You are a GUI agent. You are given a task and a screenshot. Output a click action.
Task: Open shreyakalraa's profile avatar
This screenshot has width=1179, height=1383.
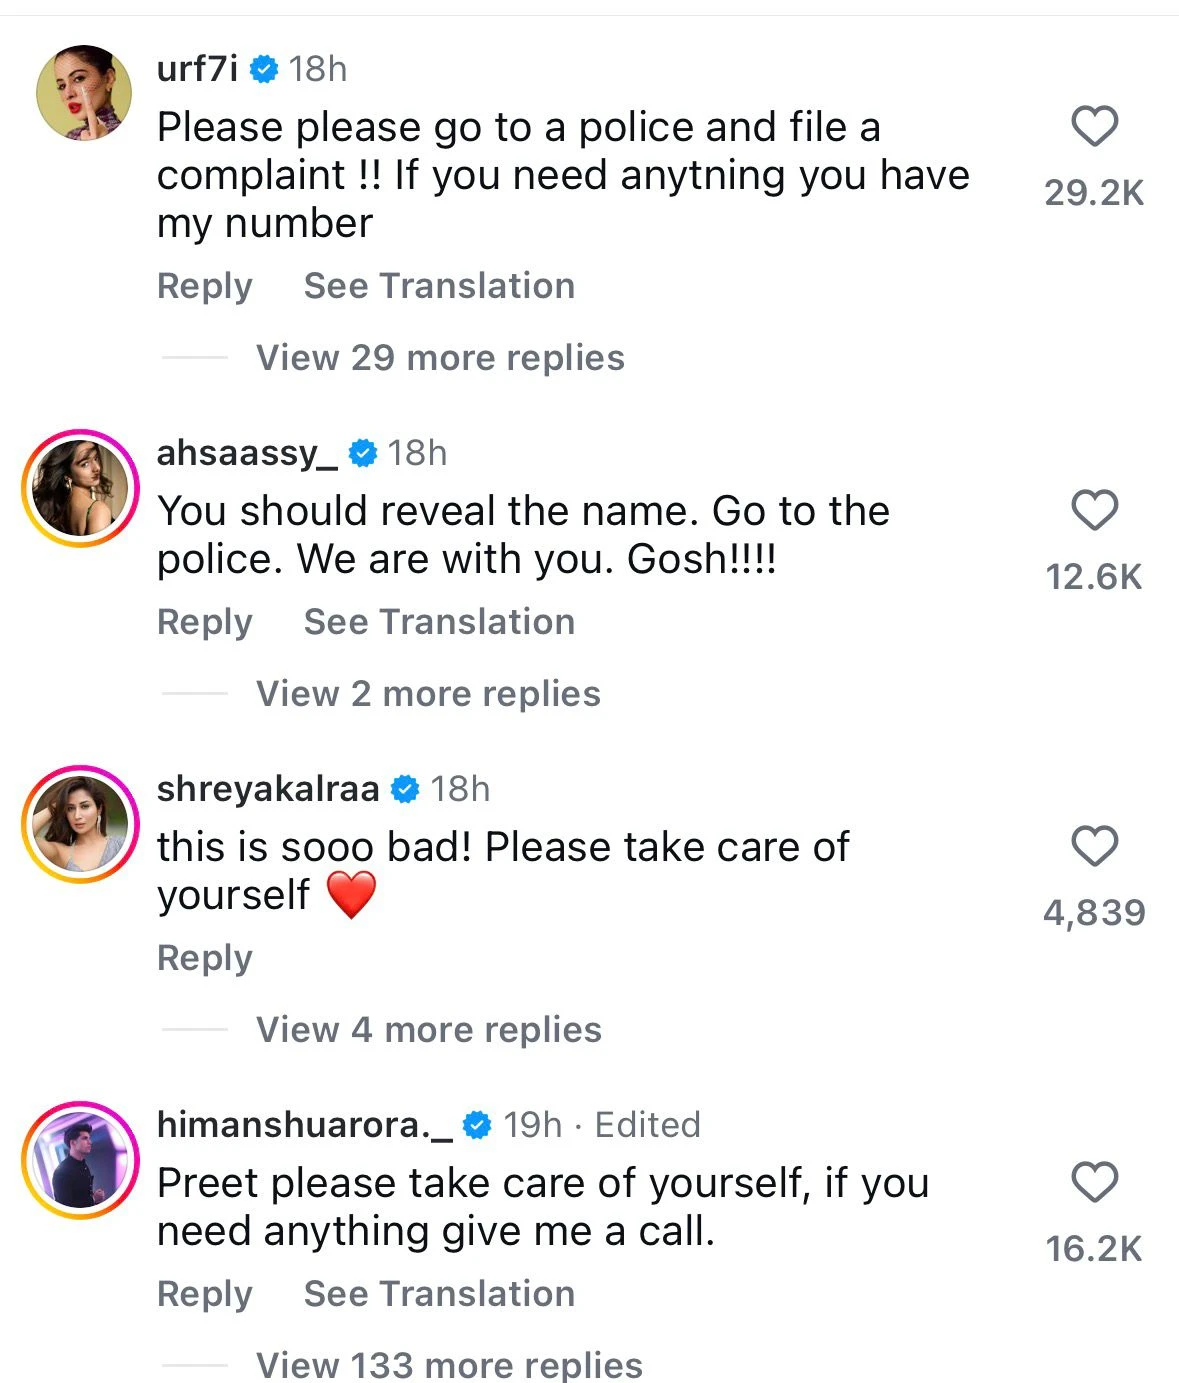tap(80, 824)
